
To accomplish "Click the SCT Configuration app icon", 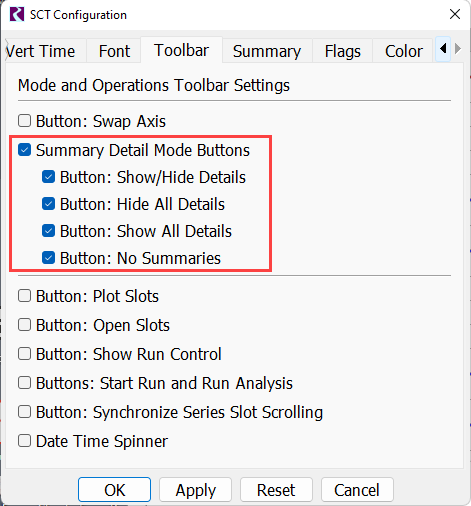I will (17, 14).
